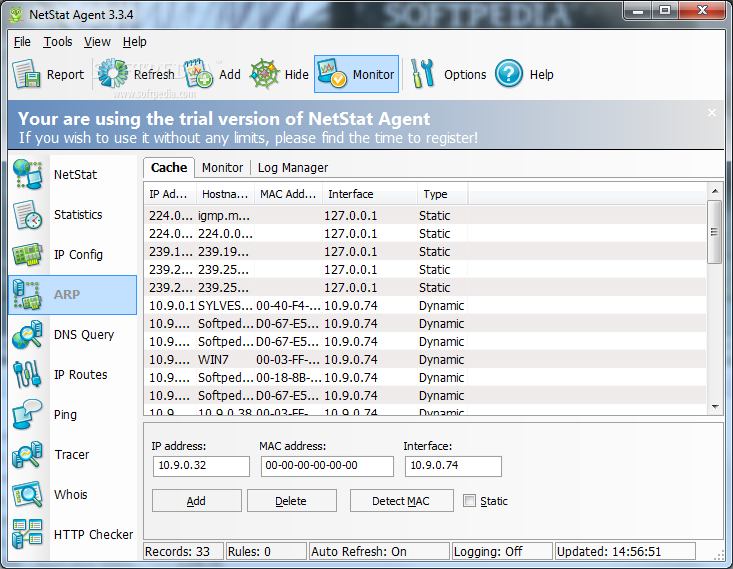The width and height of the screenshot is (733, 569).
Task: Close the trial version banner
Action: 711,113
